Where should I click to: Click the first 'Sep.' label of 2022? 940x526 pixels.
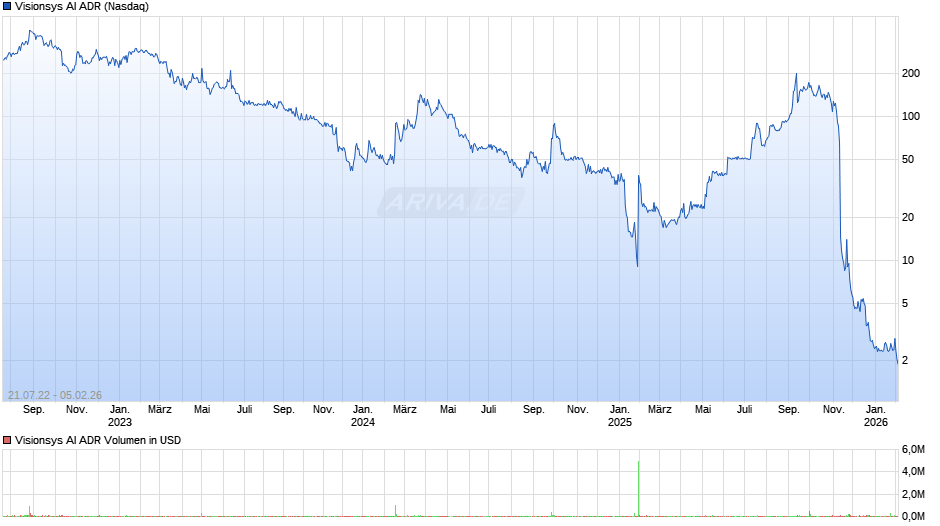click(x=34, y=410)
